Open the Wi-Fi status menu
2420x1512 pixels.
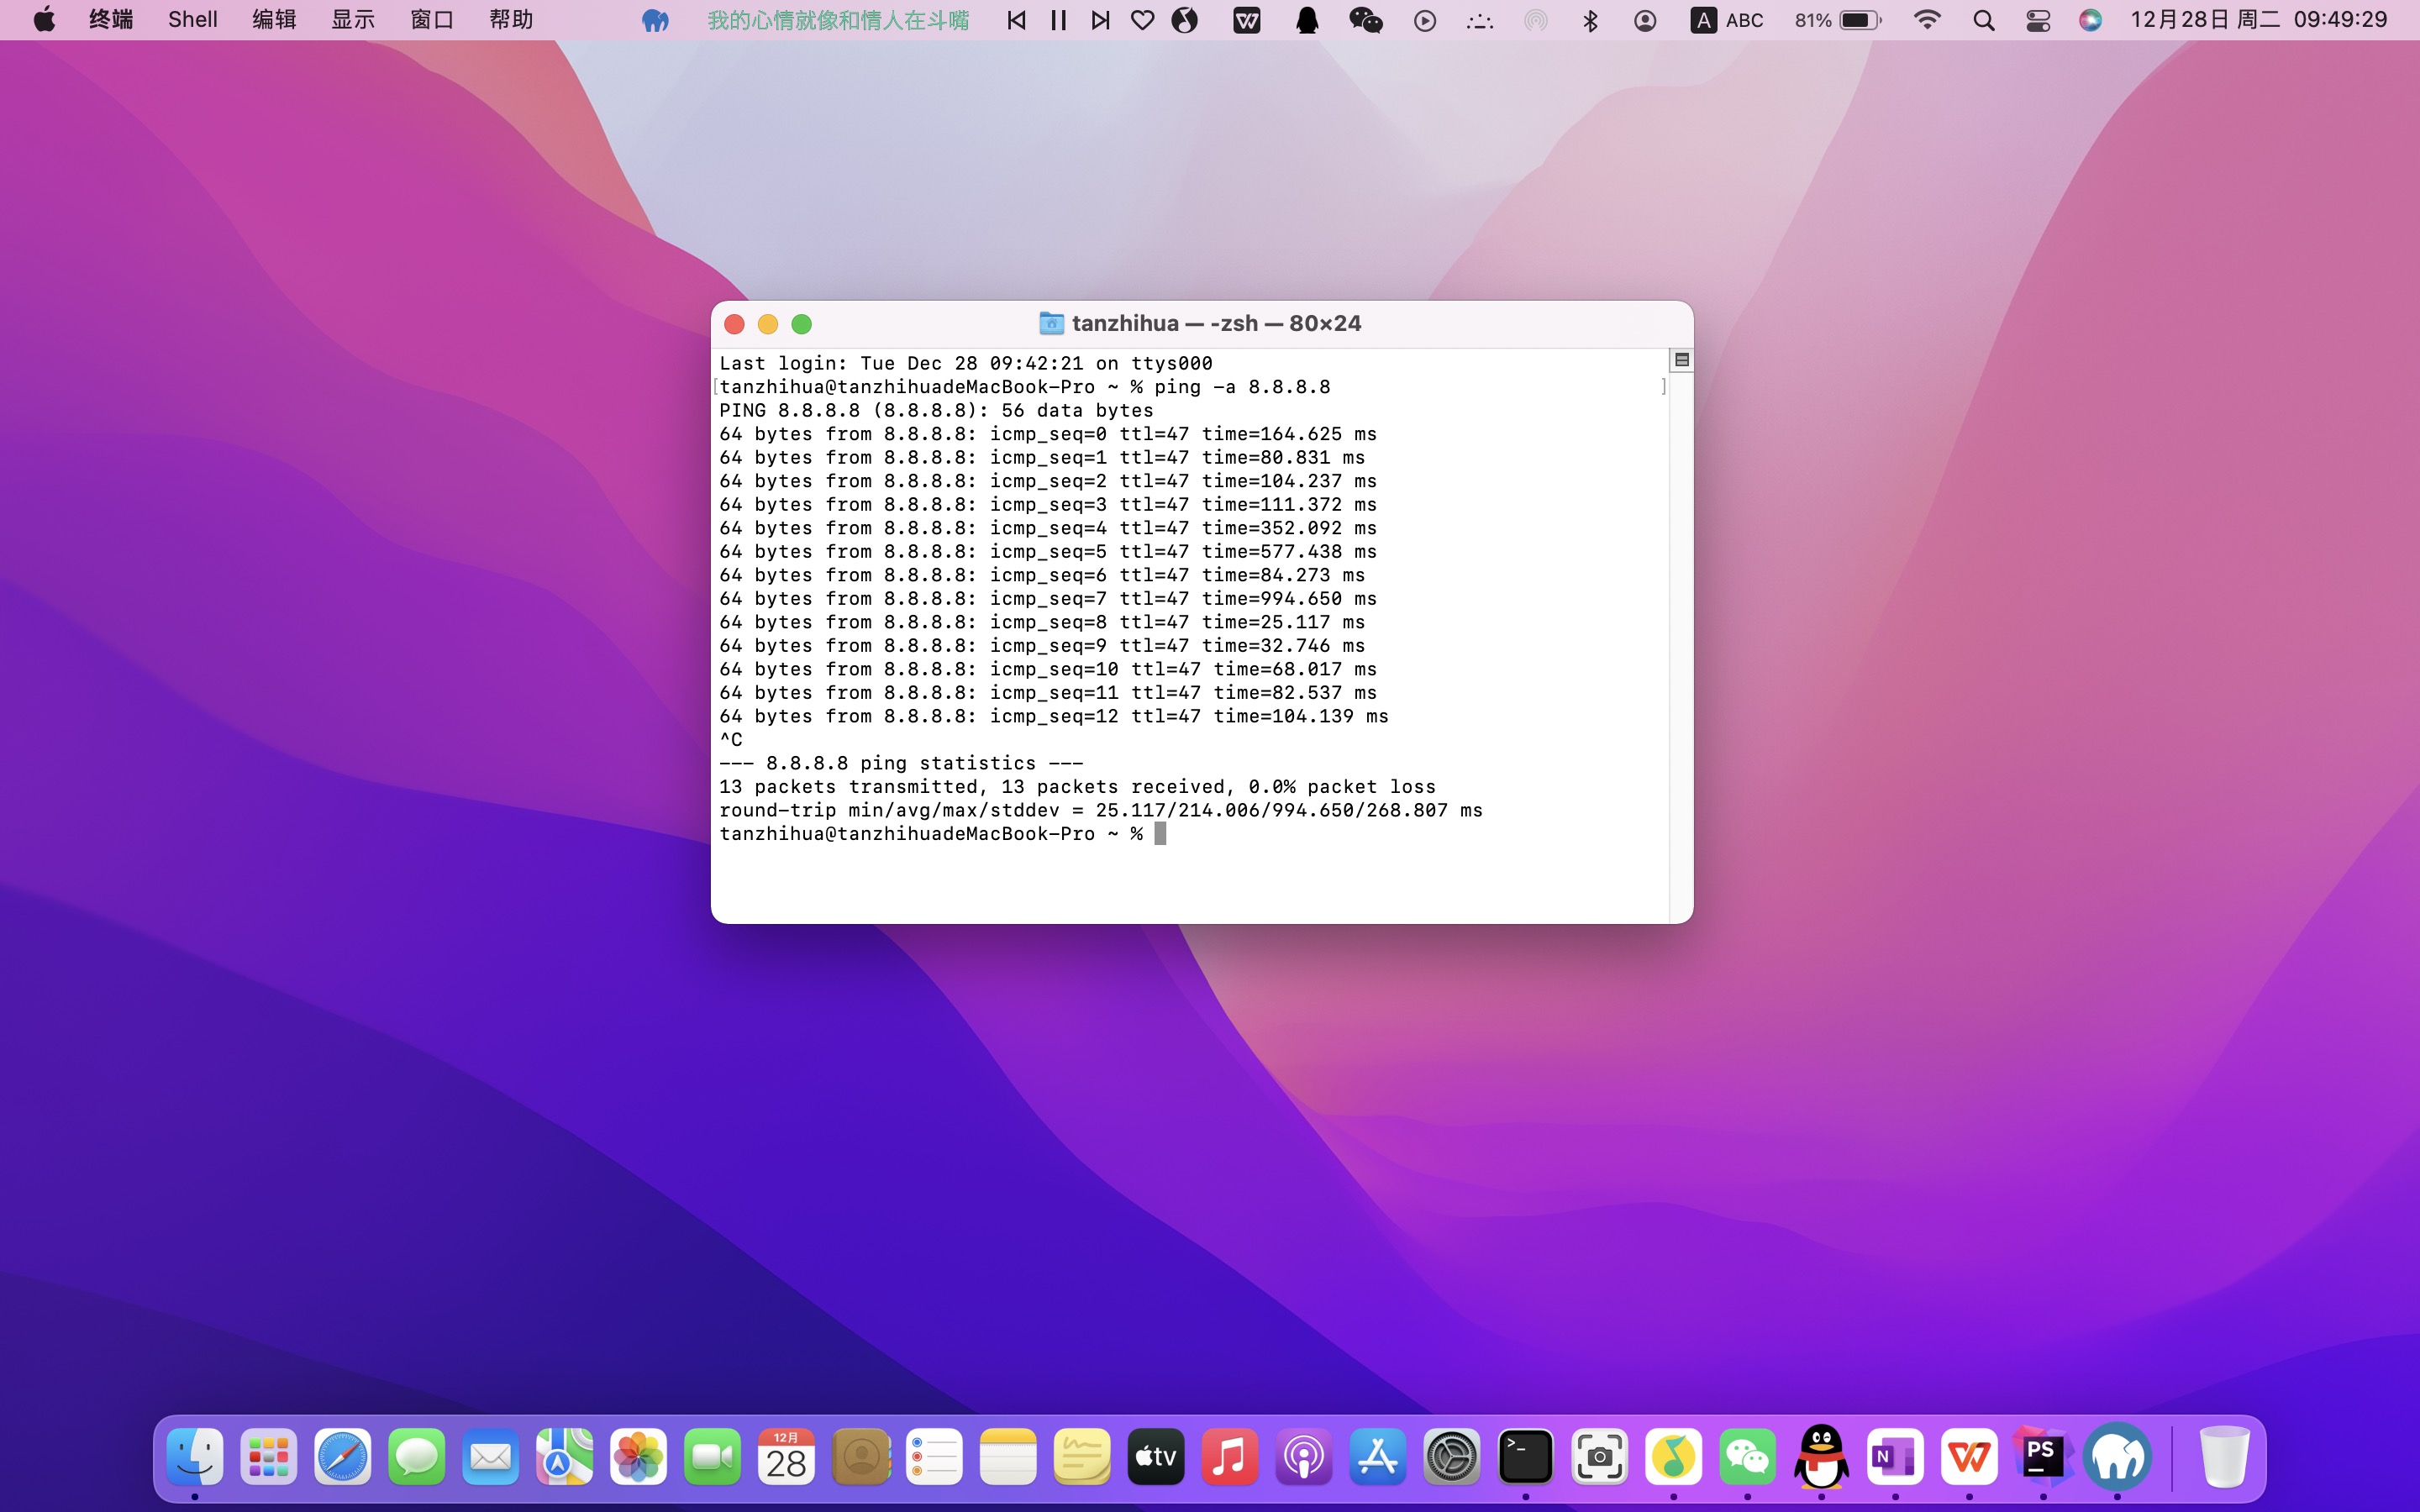pos(1926,20)
